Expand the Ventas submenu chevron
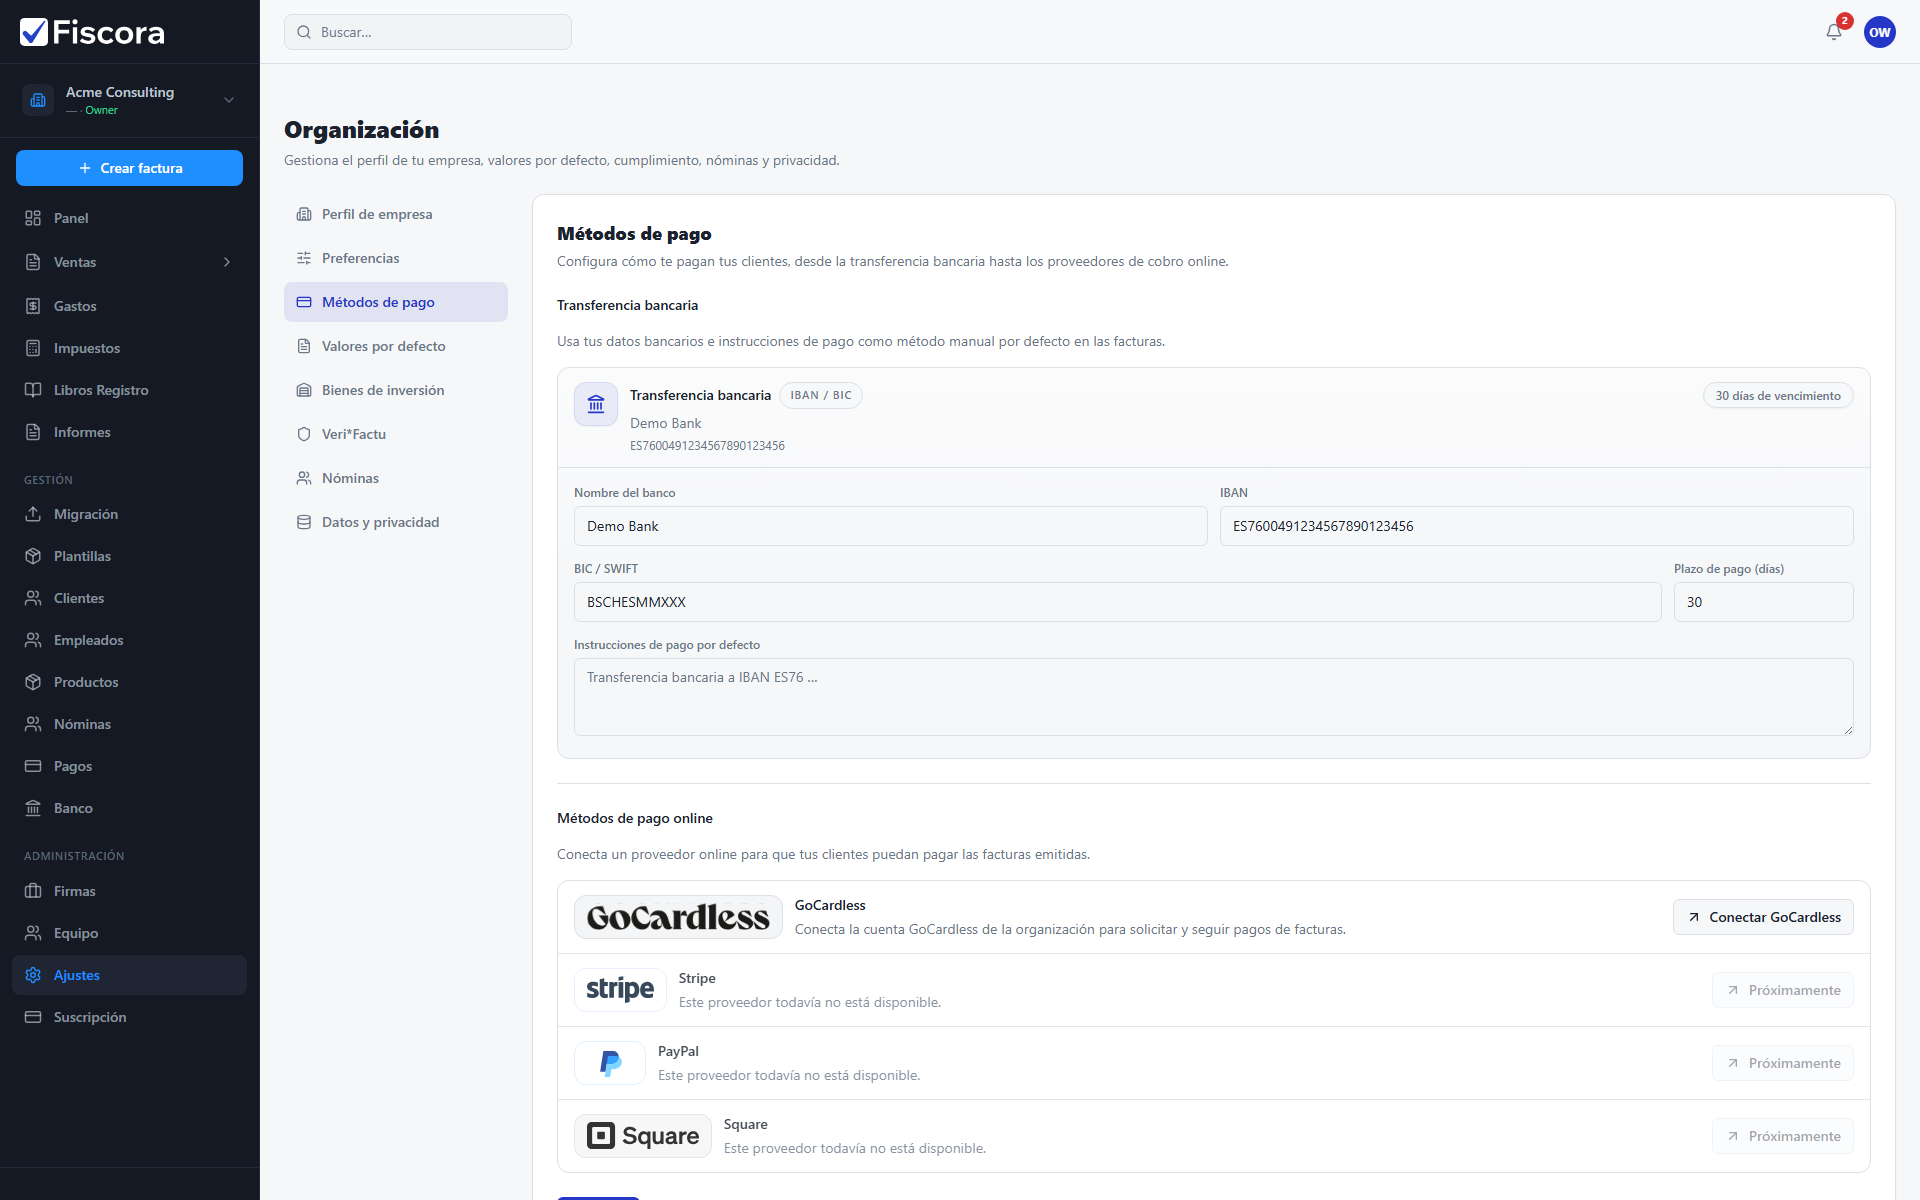This screenshot has height=1200, width=1920. (227, 262)
